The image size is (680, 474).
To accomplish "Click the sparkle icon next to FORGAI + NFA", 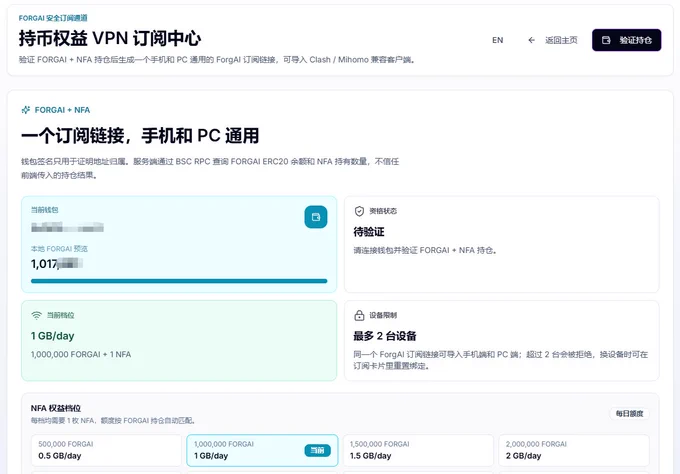I will [x=26, y=110].
